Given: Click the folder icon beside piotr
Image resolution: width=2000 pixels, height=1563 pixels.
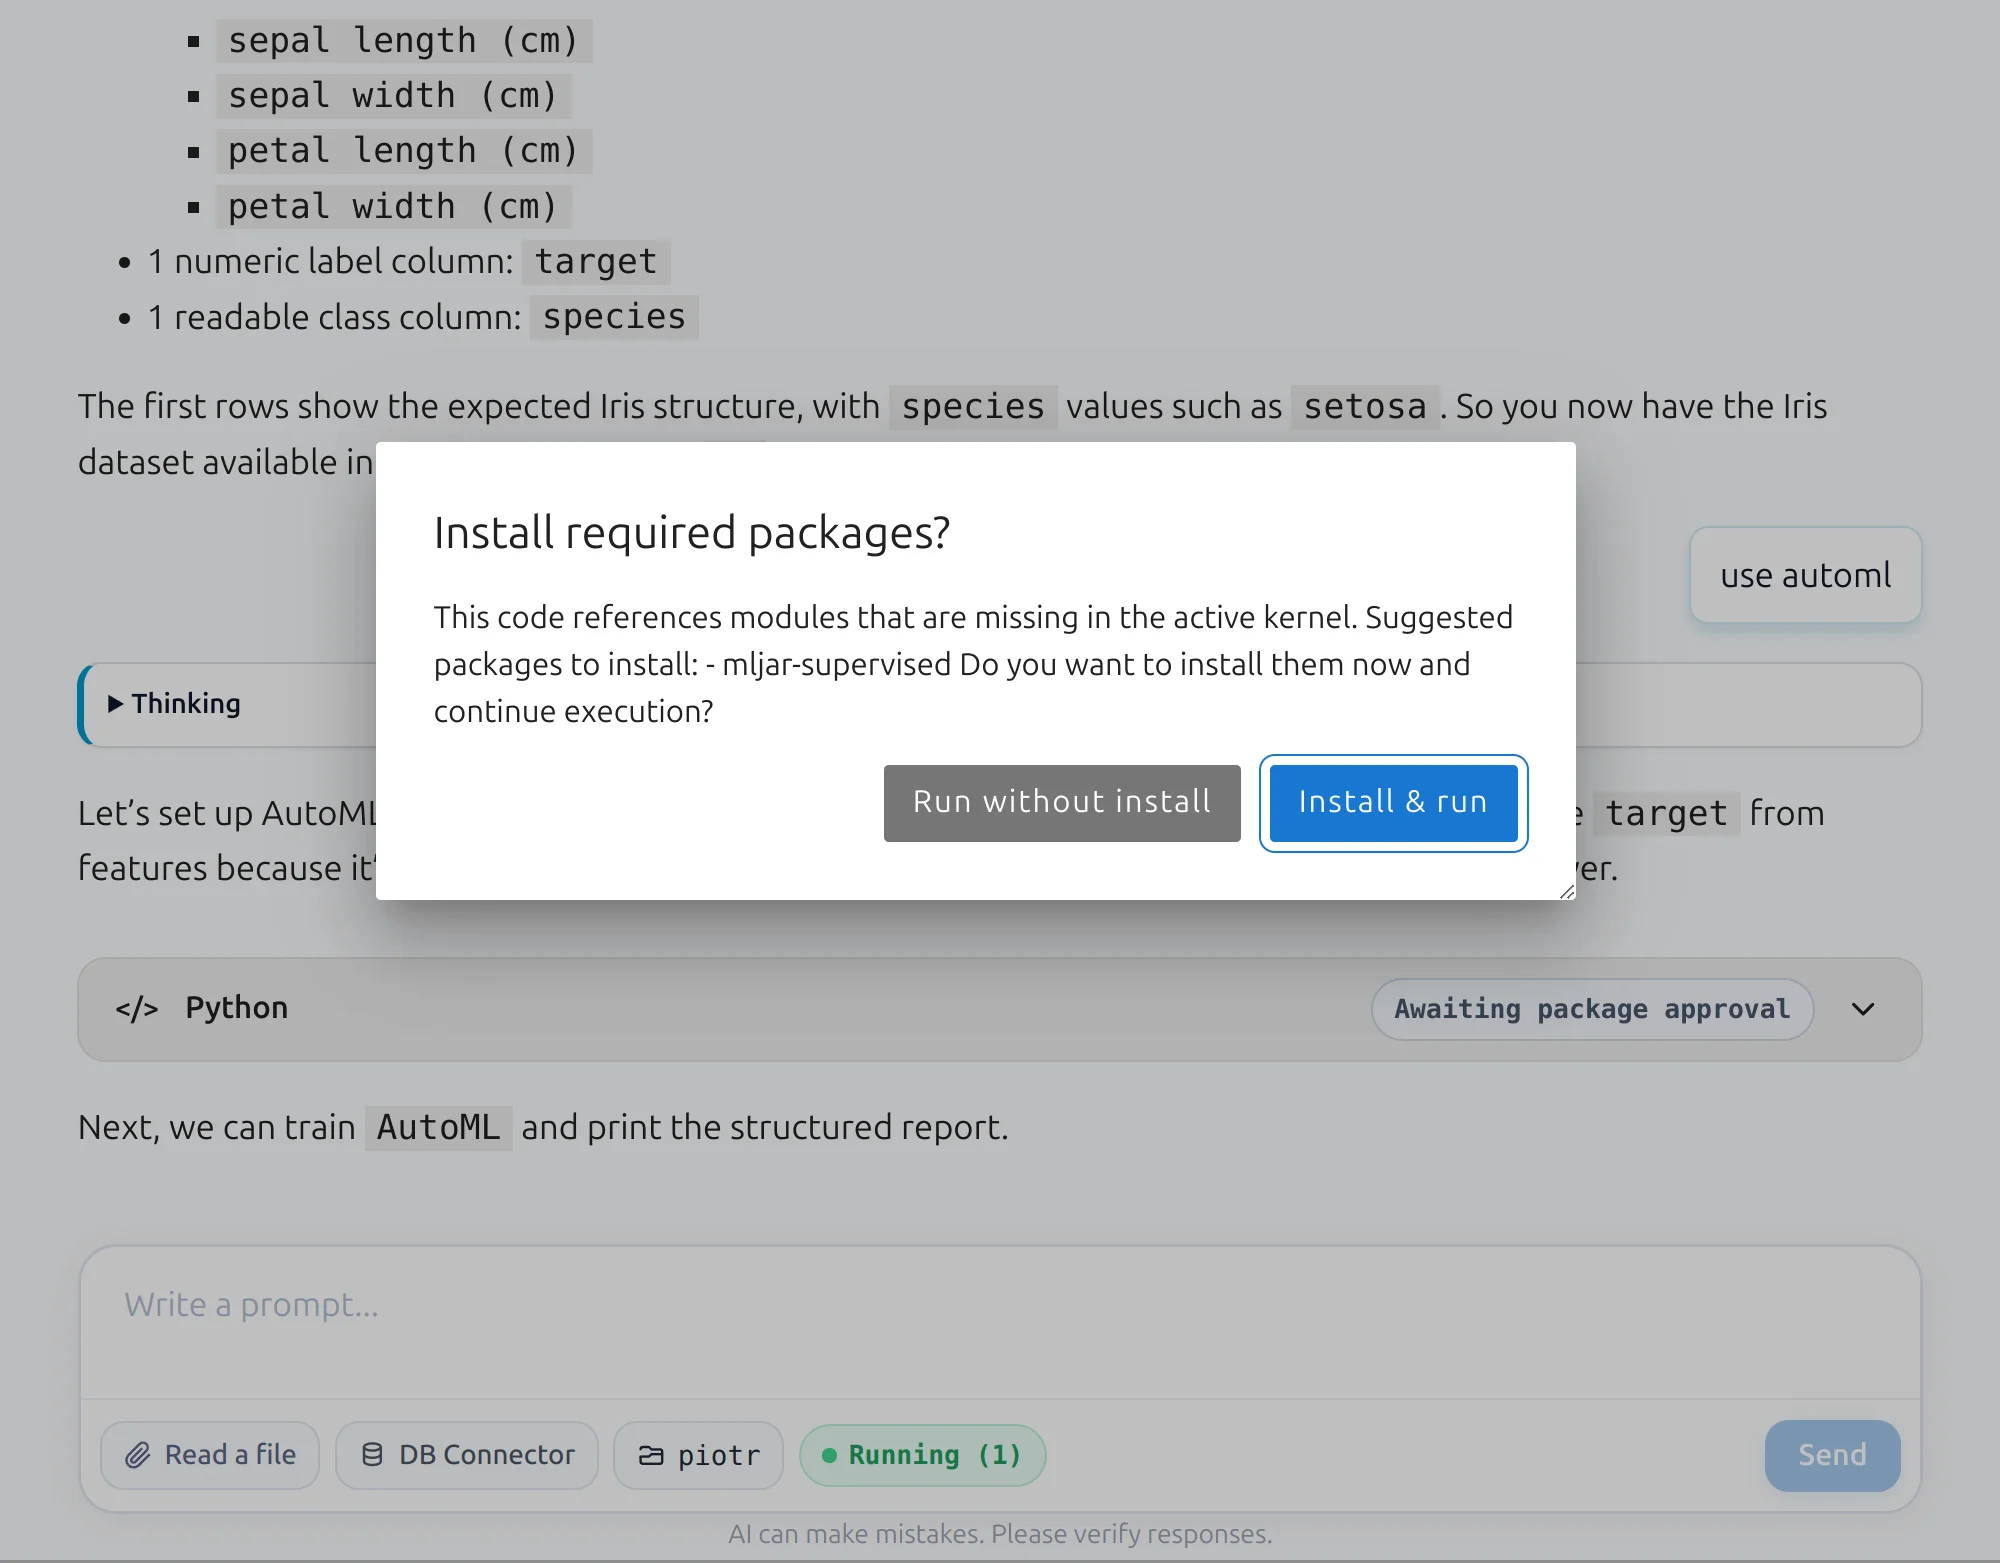Looking at the screenshot, I should pos(653,1455).
